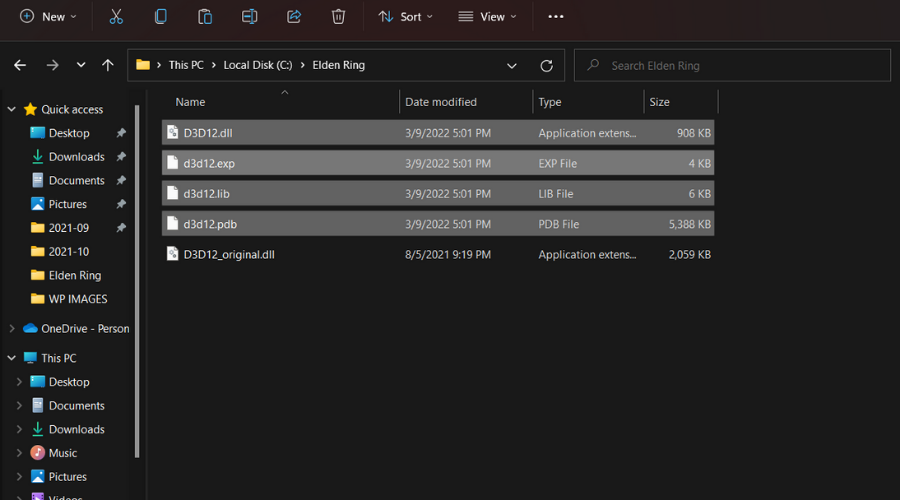Image resolution: width=900 pixels, height=500 pixels.
Task: Click the Paste clipboard icon
Action: click(205, 17)
